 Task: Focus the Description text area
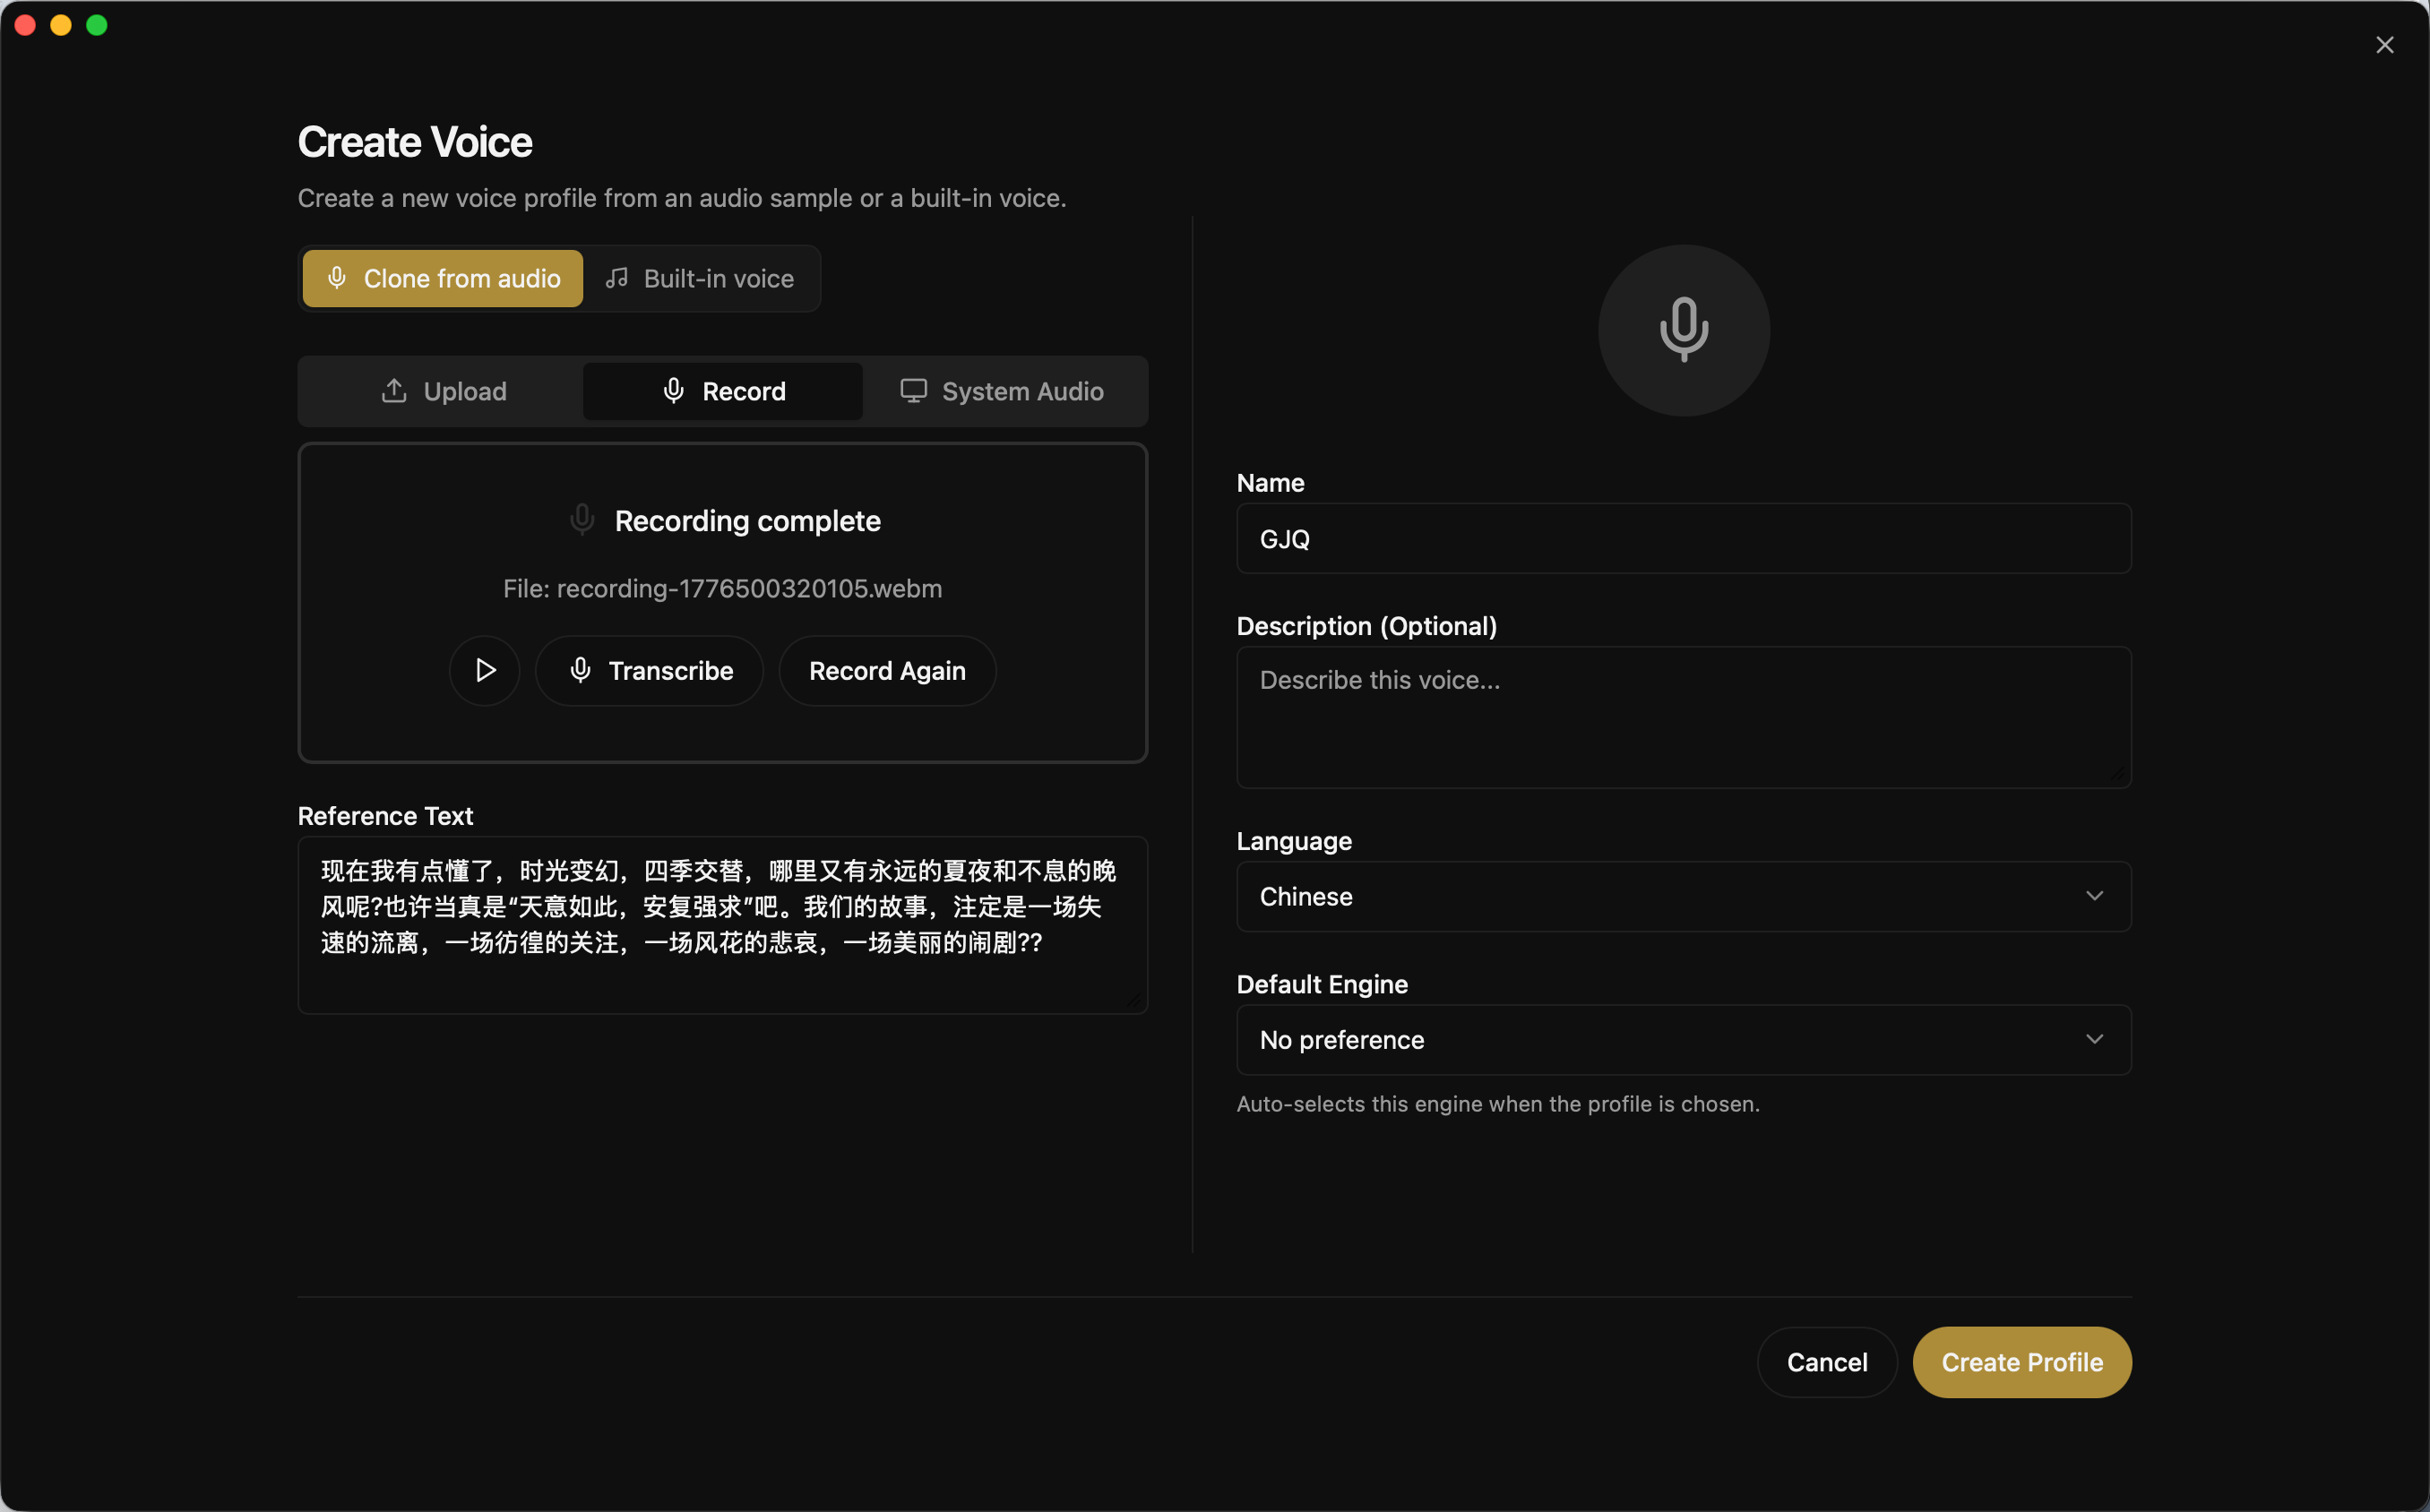point(1683,716)
